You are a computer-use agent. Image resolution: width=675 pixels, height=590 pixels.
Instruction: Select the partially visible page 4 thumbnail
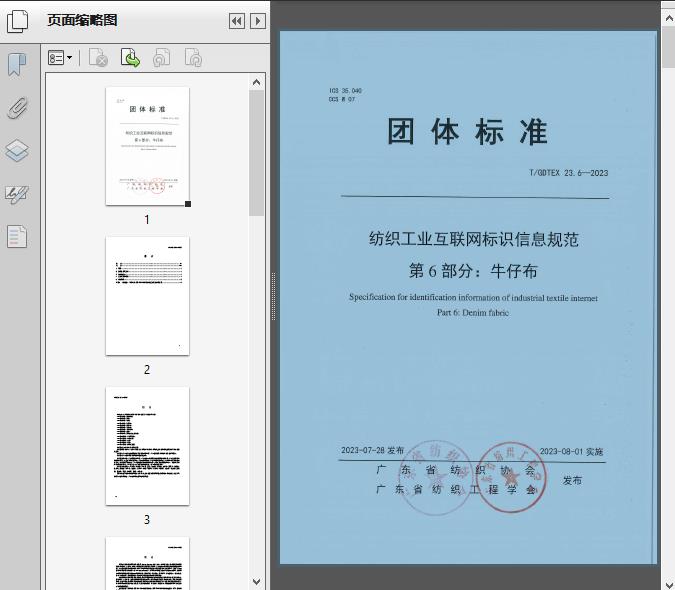[x=147, y=563]
